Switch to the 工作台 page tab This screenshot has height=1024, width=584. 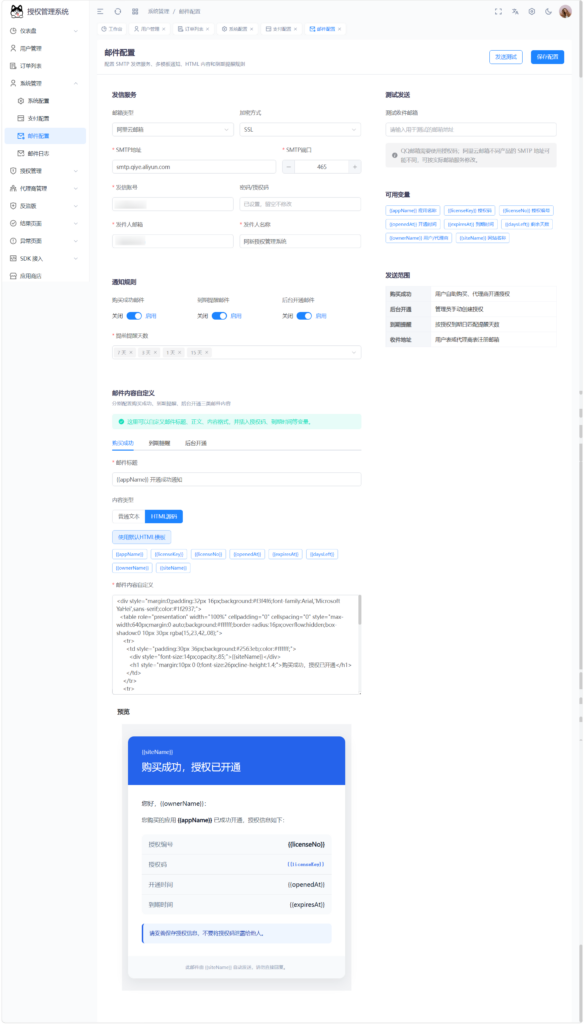[112, 29]
